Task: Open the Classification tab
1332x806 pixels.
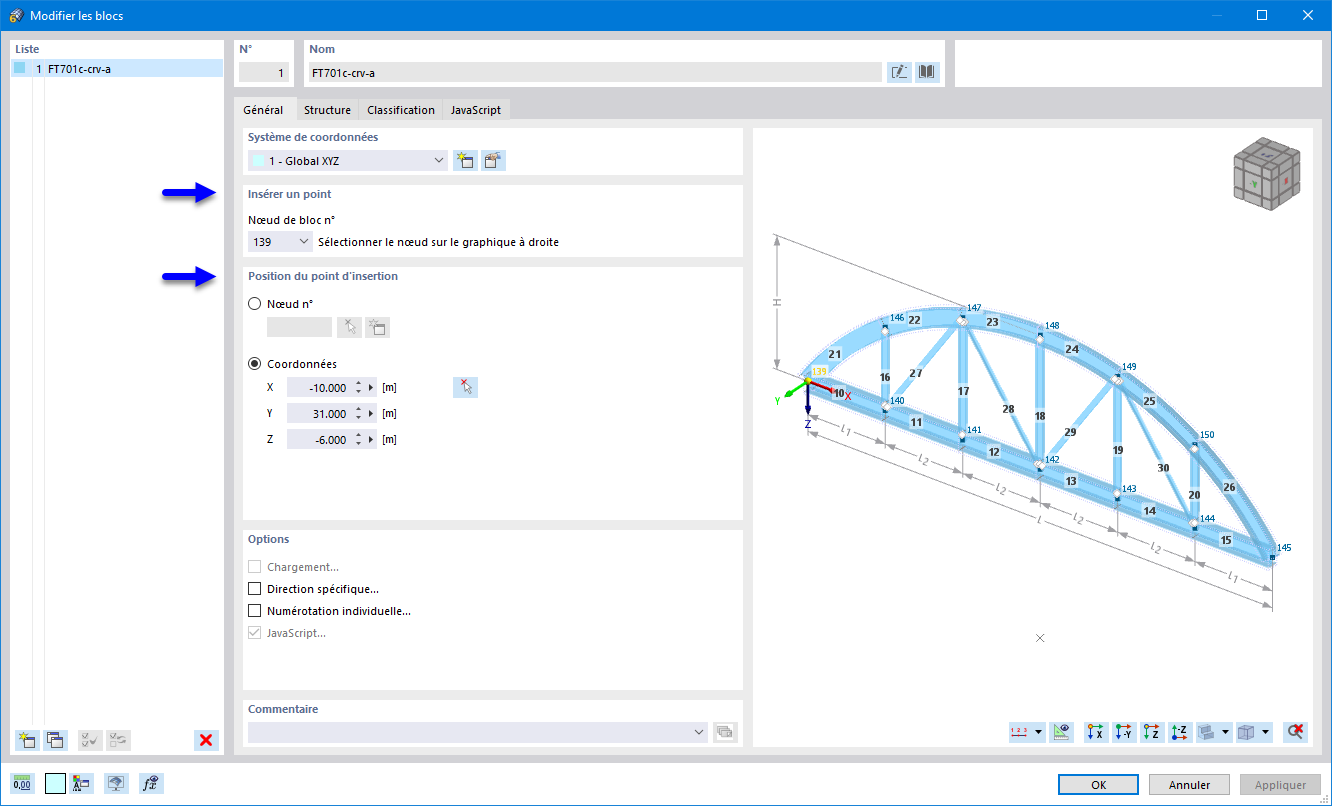Action: click(x=401, y=110)
